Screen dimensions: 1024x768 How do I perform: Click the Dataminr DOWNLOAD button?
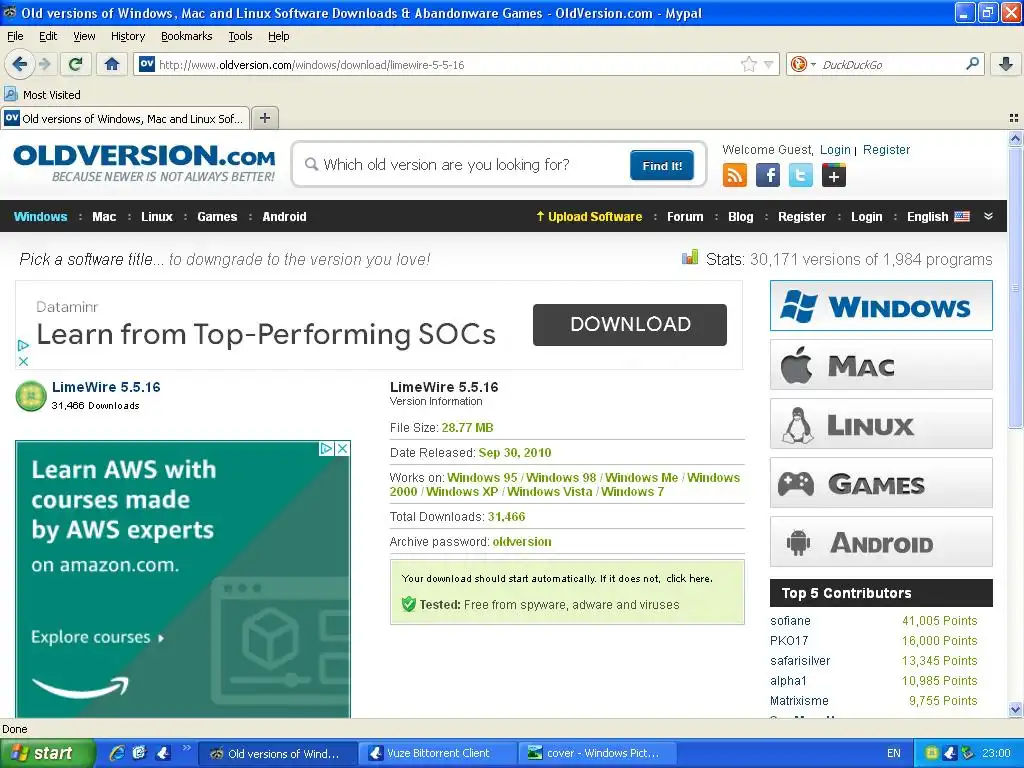(x=630, y=324)
